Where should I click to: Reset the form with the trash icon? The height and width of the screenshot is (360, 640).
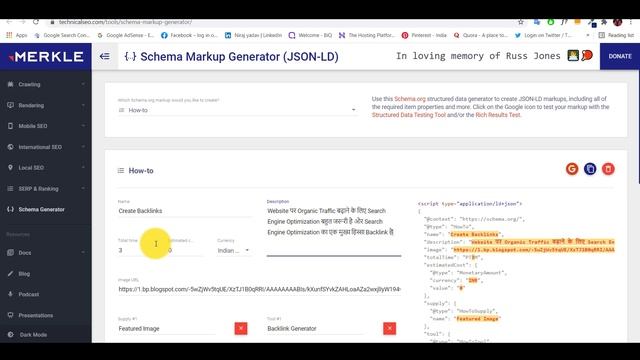[608, 169]
